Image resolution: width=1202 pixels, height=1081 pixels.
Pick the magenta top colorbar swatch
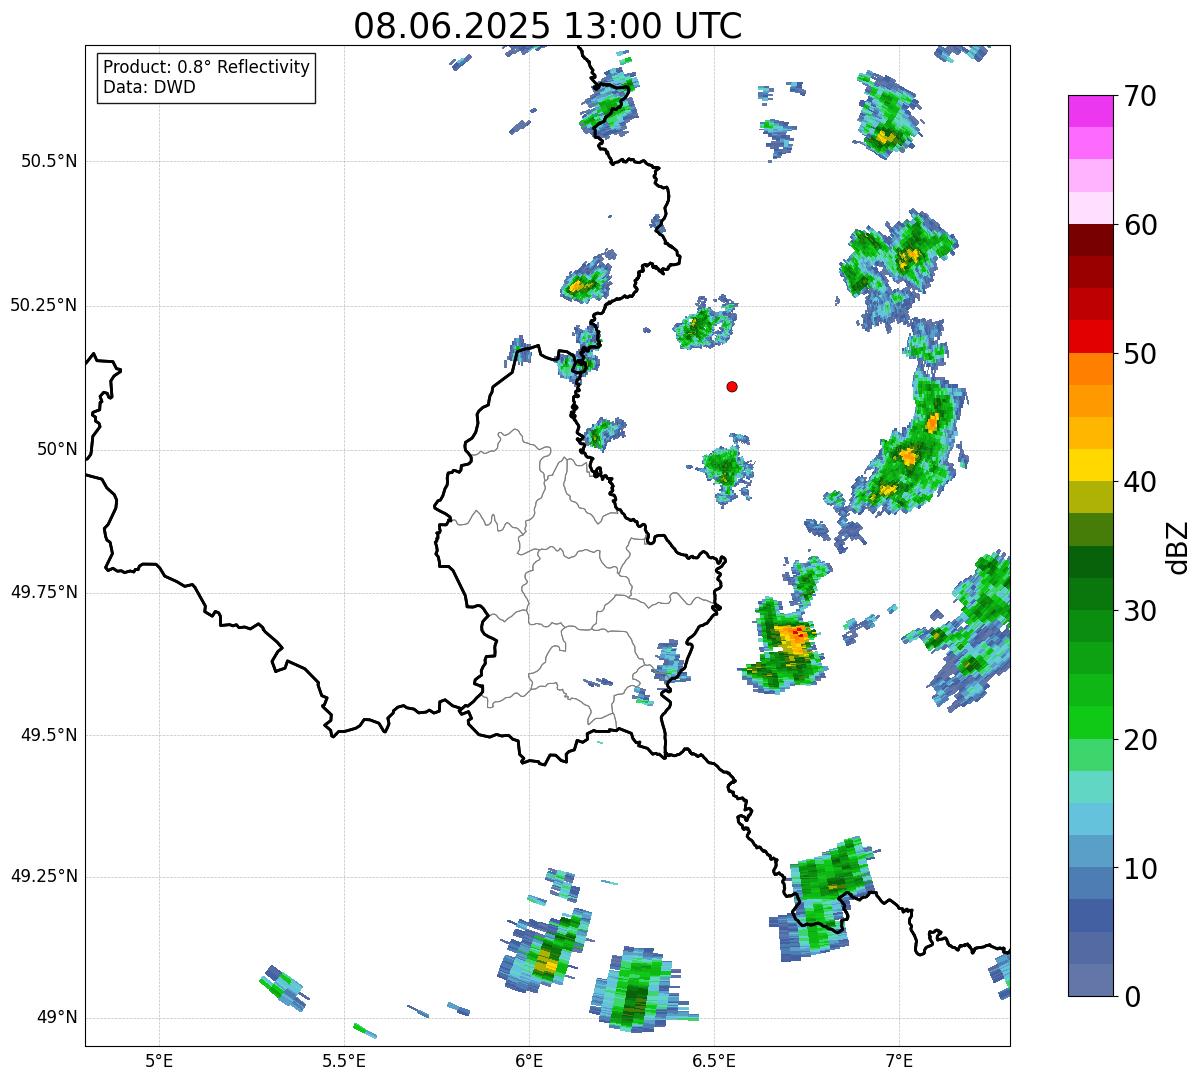pyautogui.click(x=1090, y=111)
